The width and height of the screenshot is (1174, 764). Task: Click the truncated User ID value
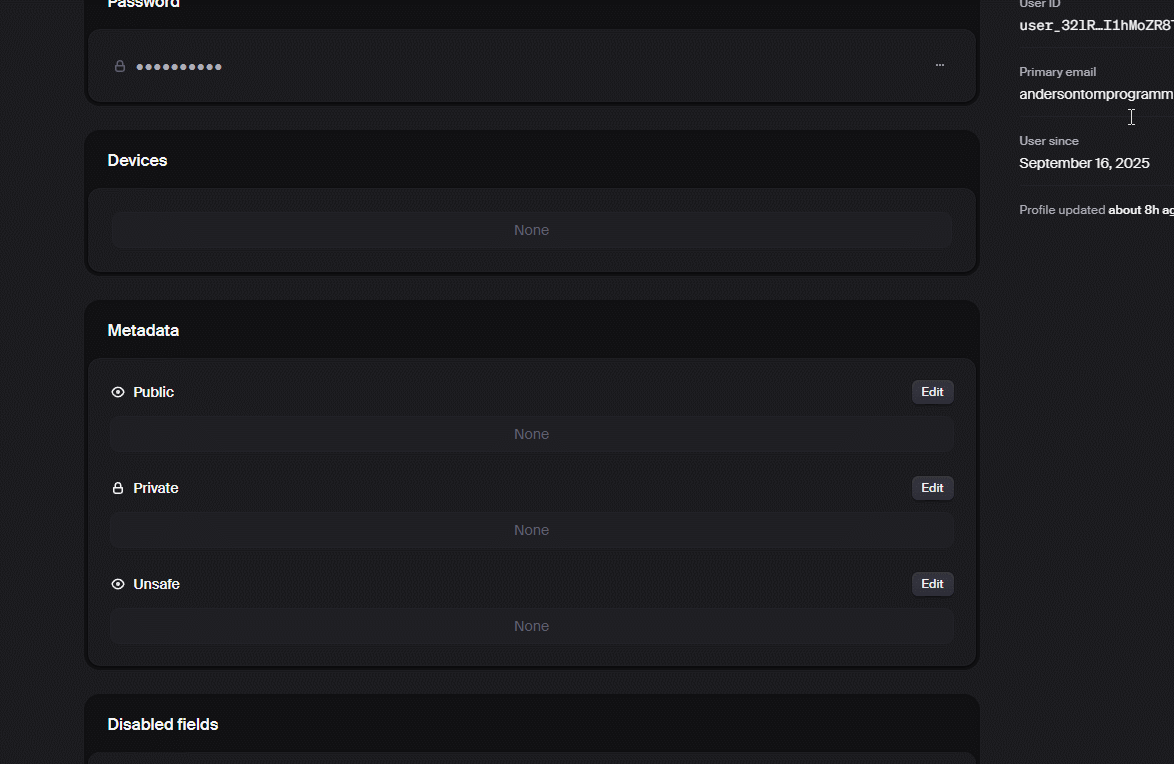(x=1095, y=25)
